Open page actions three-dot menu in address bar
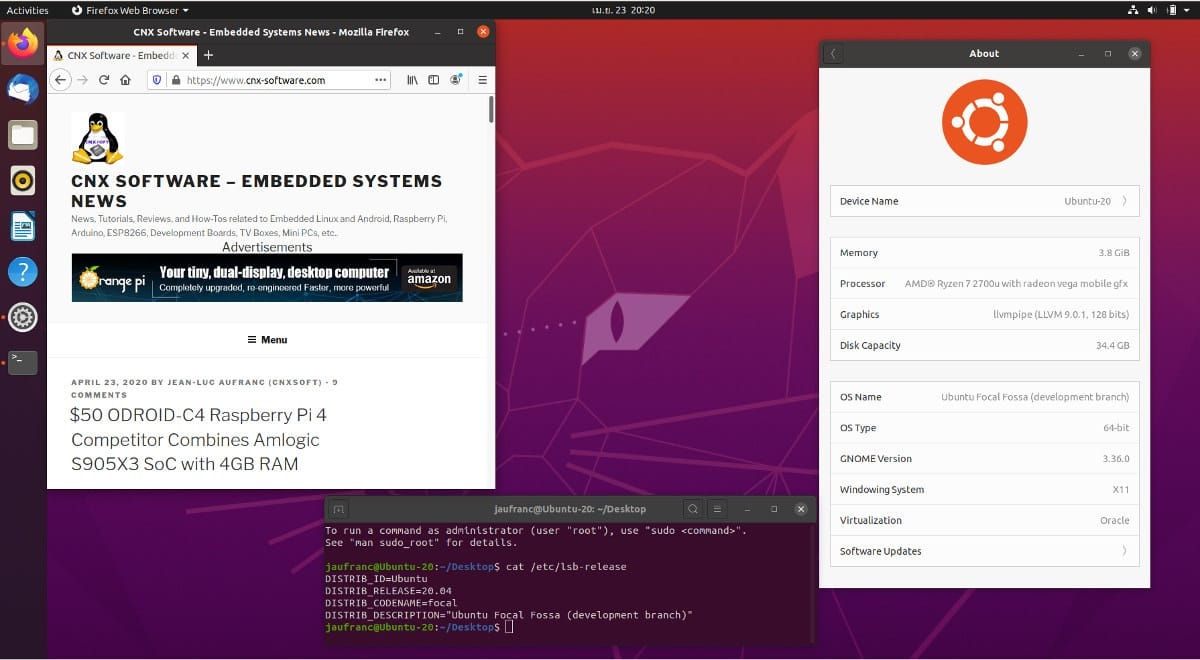 tap(381, 80)
